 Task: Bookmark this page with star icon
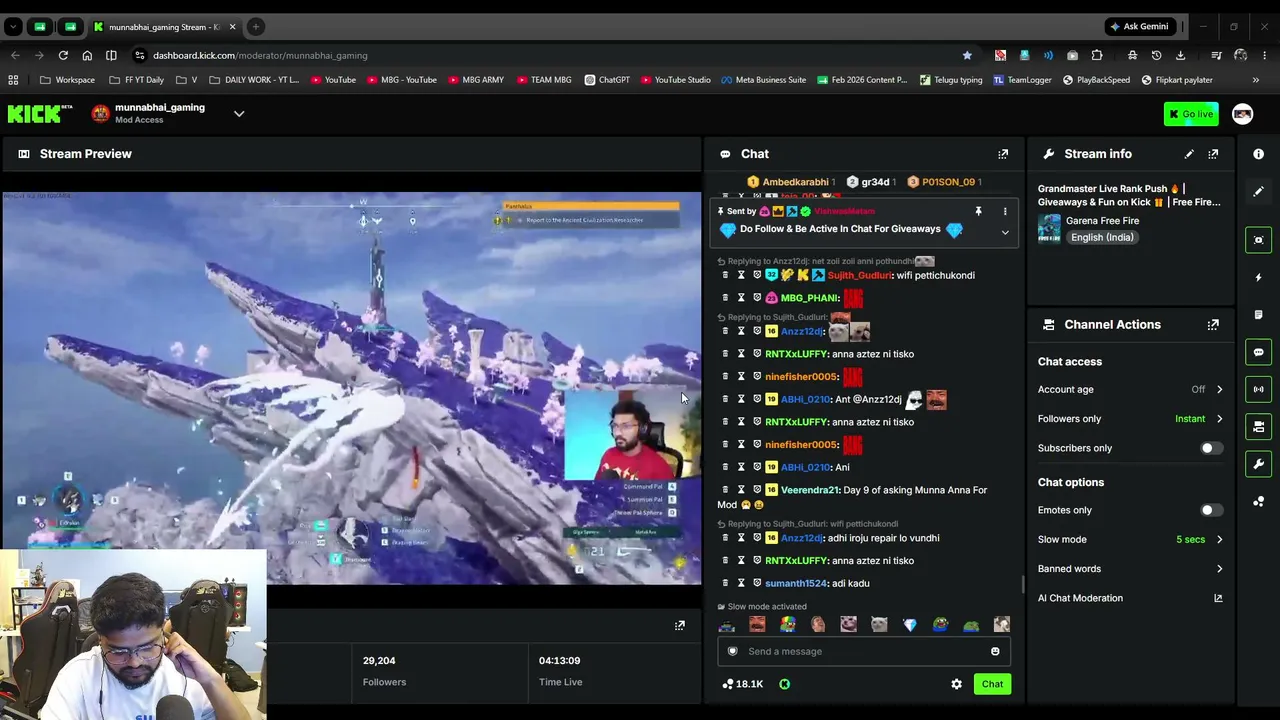pos(967,55)
